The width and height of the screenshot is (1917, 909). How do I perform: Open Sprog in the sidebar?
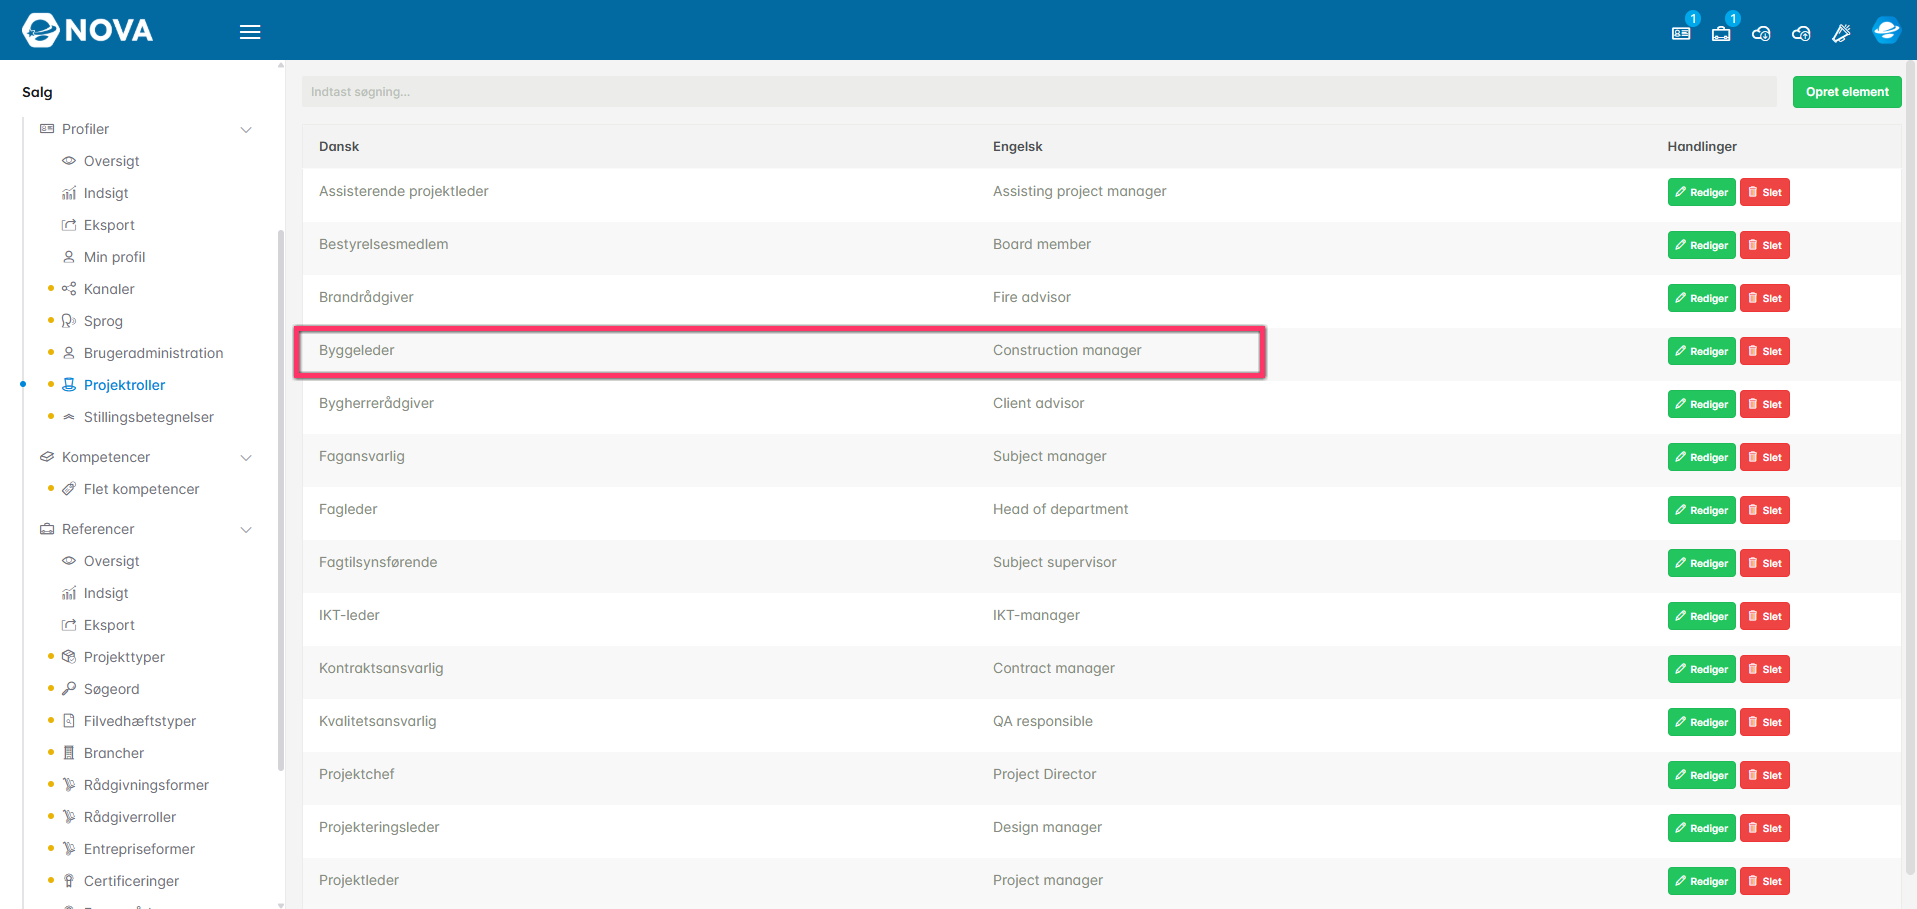[x=103, y=321]
